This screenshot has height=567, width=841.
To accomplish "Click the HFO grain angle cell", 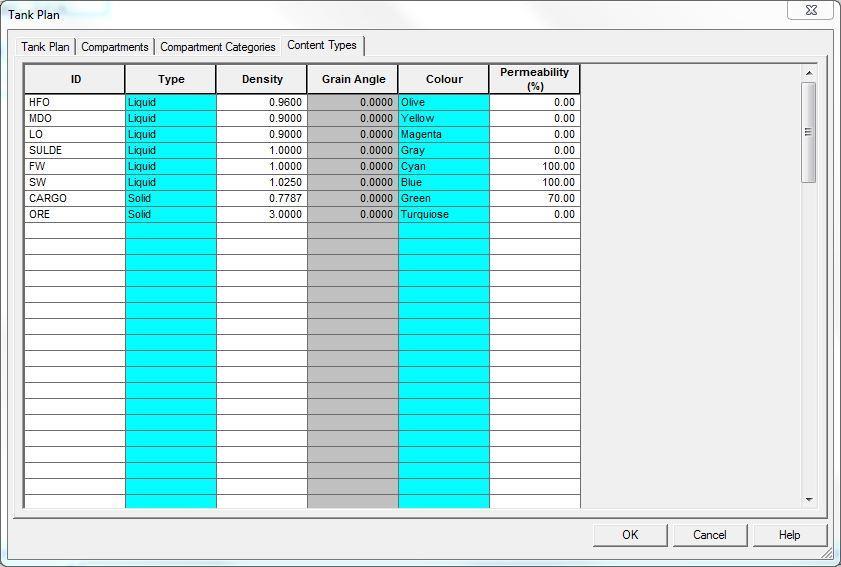I will [353, 102].
